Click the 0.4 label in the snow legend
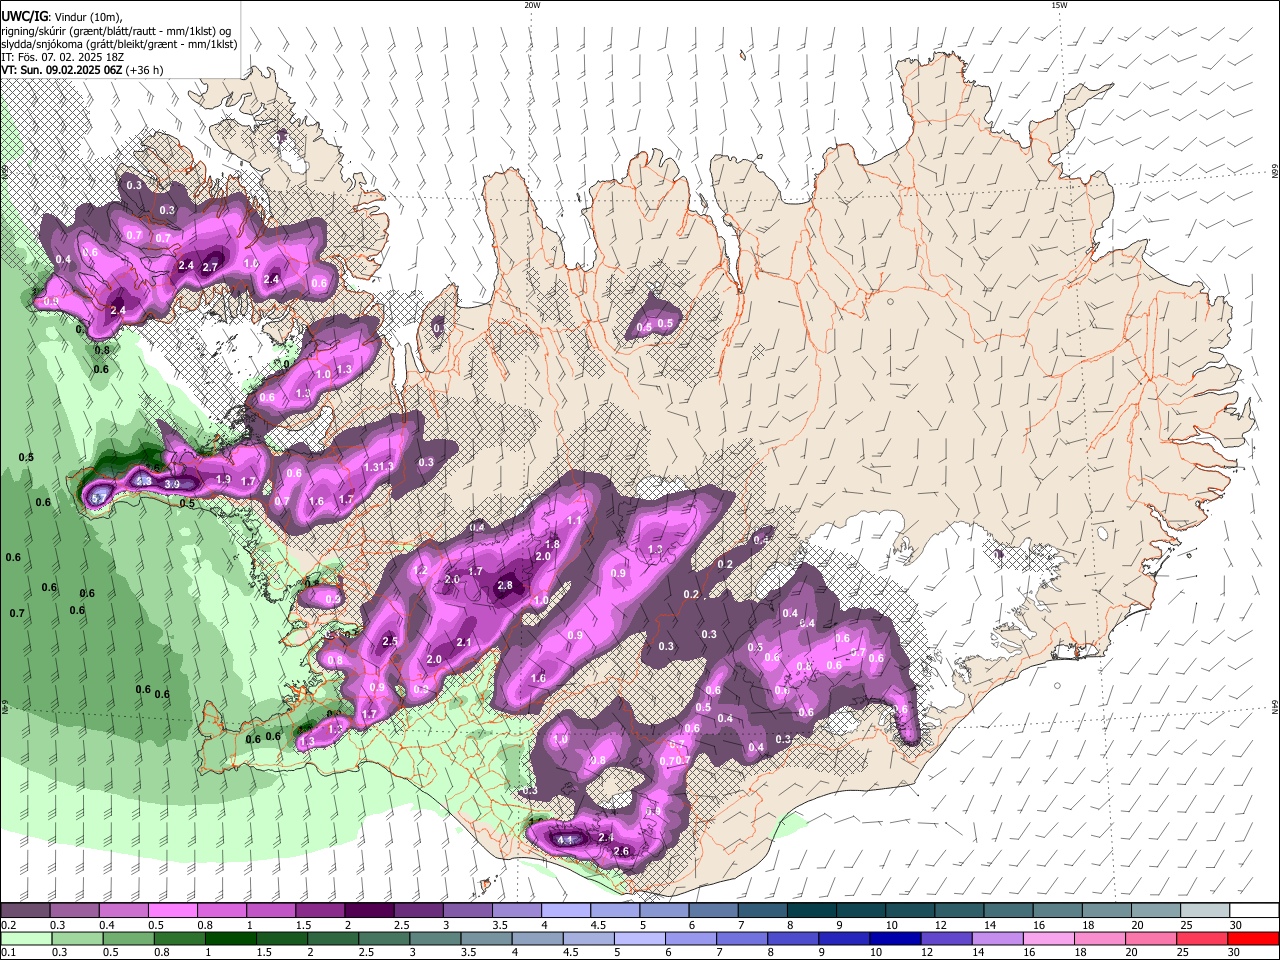 (107, 925)
